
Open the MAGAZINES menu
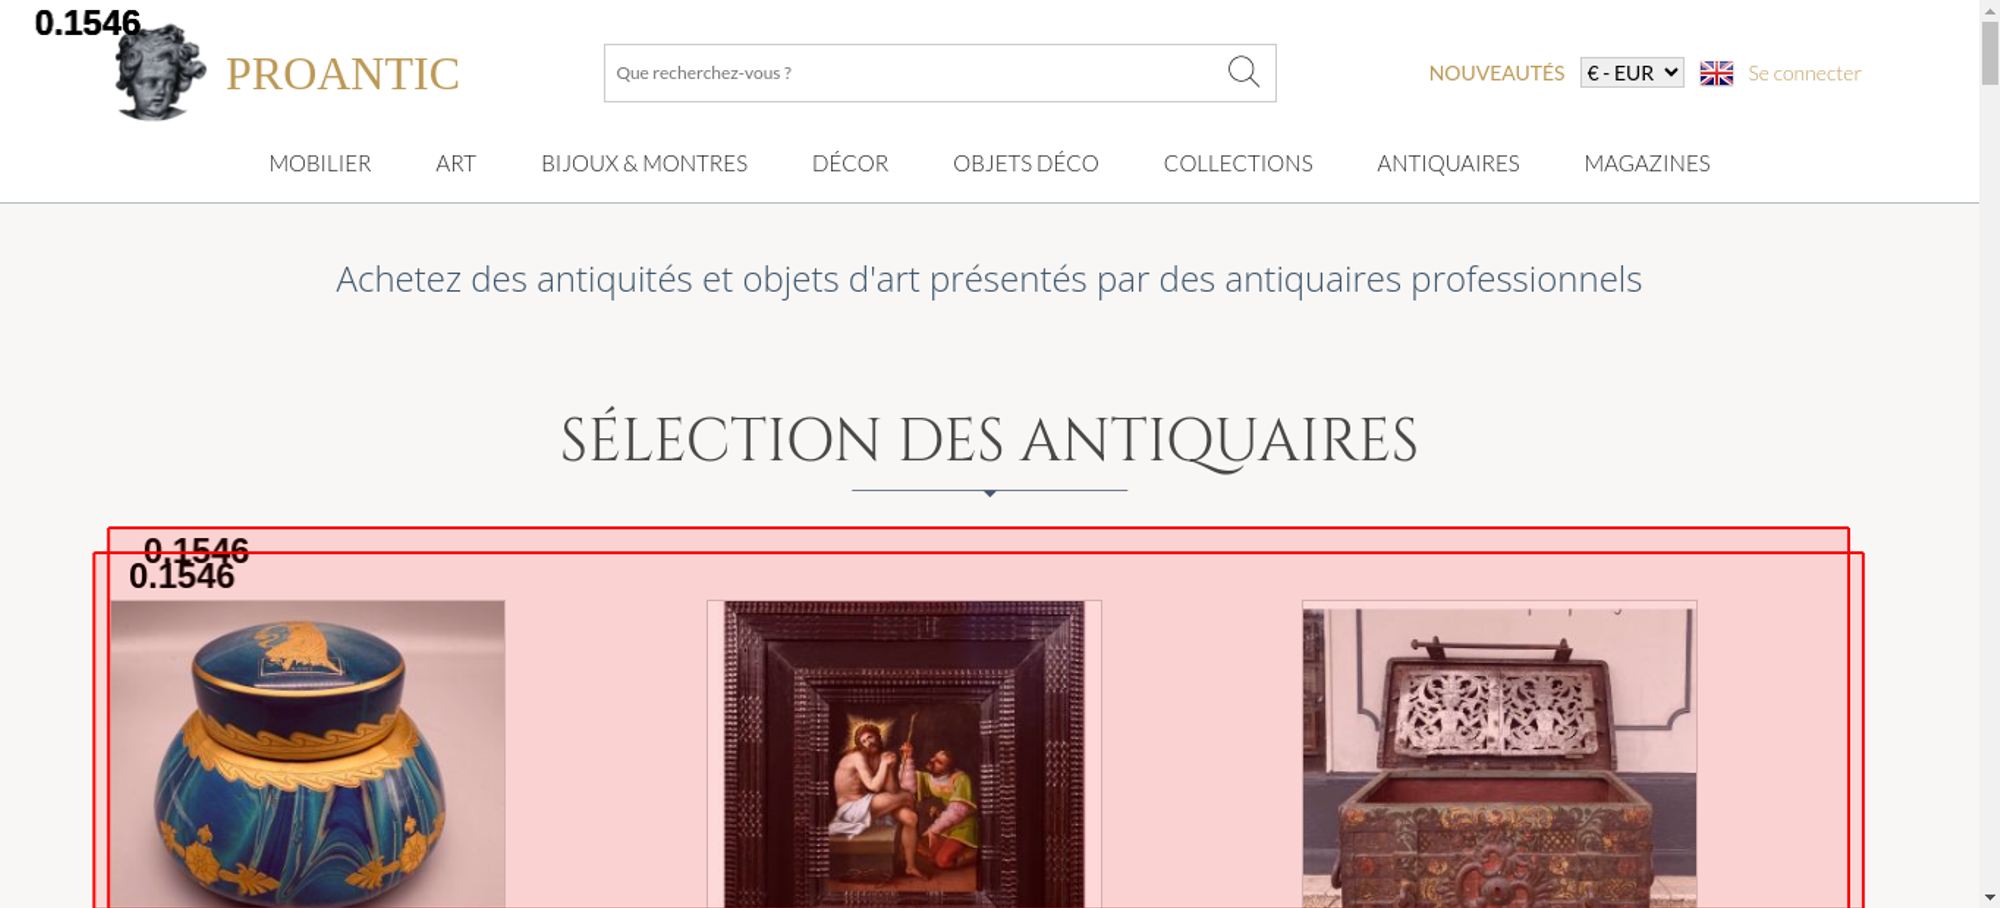tap(1647, 163)
